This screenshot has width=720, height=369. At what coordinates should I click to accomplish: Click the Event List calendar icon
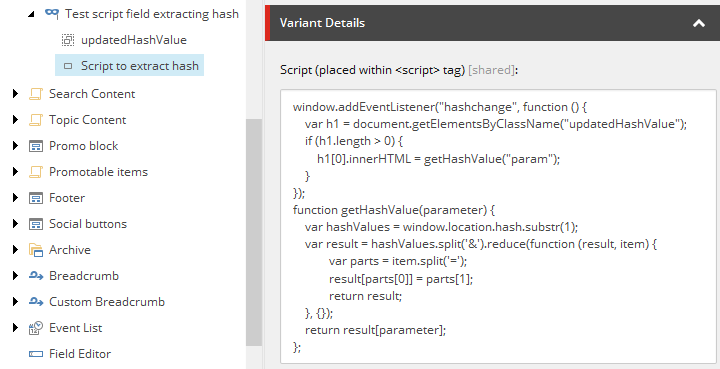point(35,328)
